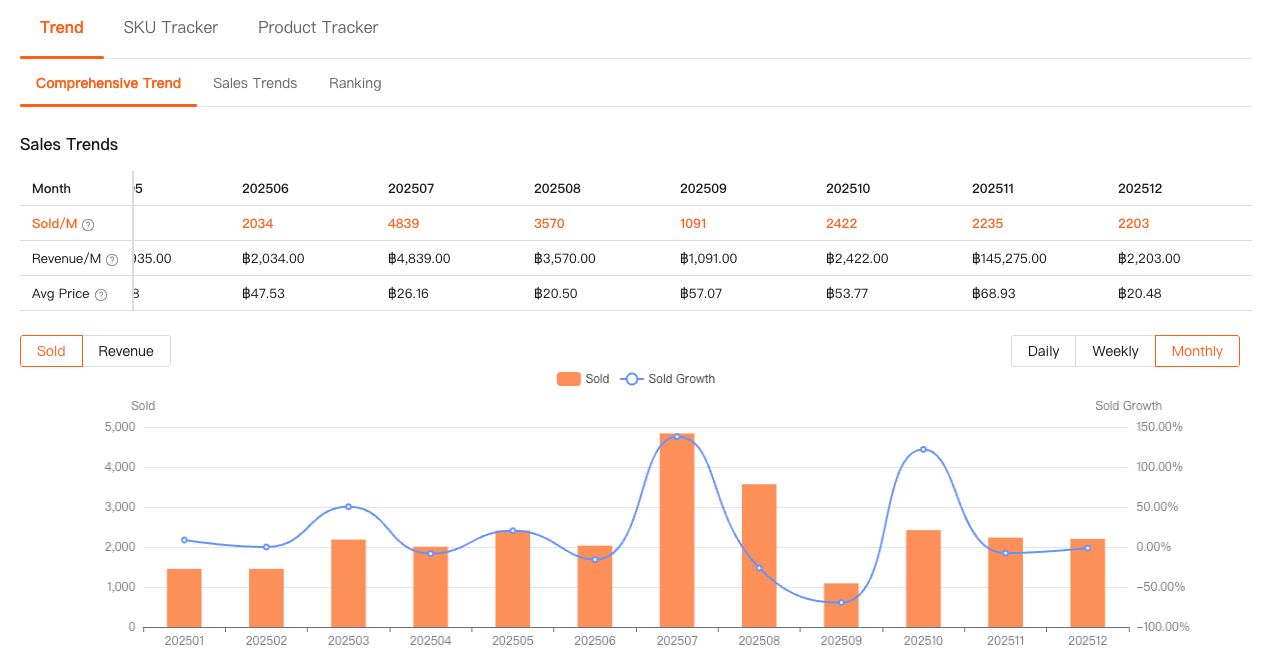Viewport: 1270px width, 668px height.
Task: Click help icon beside Revenue/M
Action: (x=112, y=260)
